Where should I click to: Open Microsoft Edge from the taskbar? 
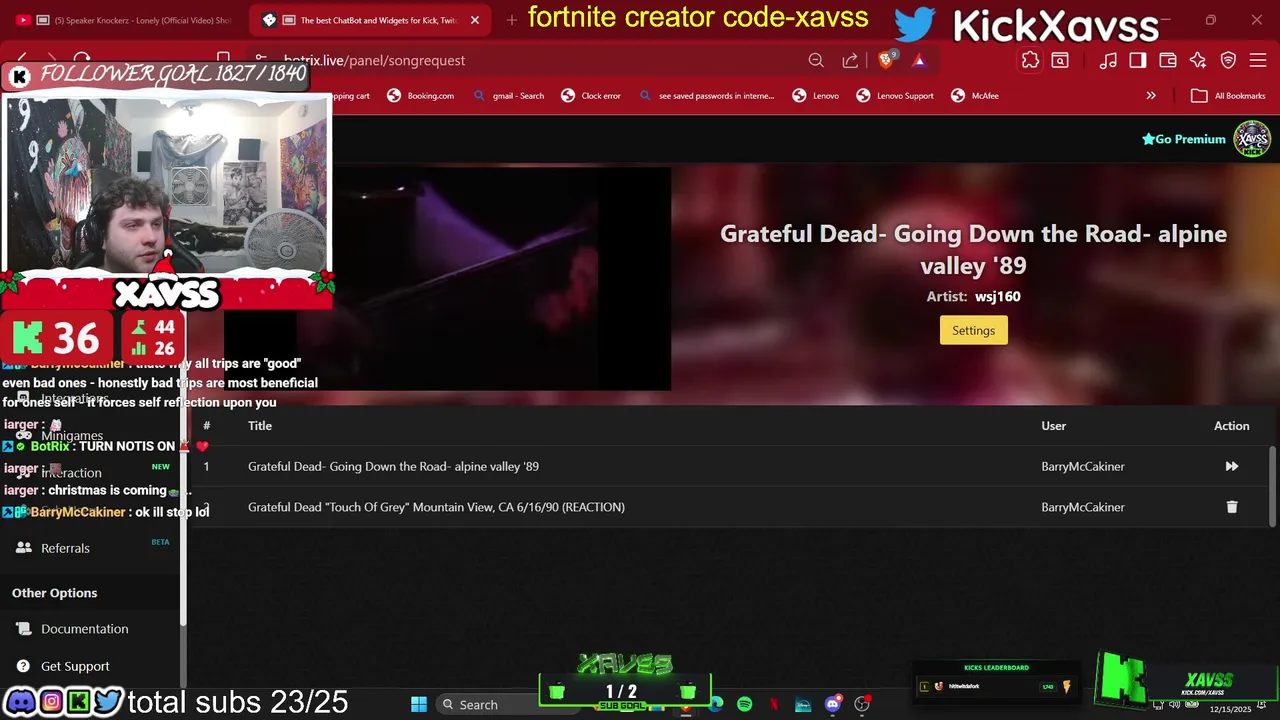[x=716, y=704]
